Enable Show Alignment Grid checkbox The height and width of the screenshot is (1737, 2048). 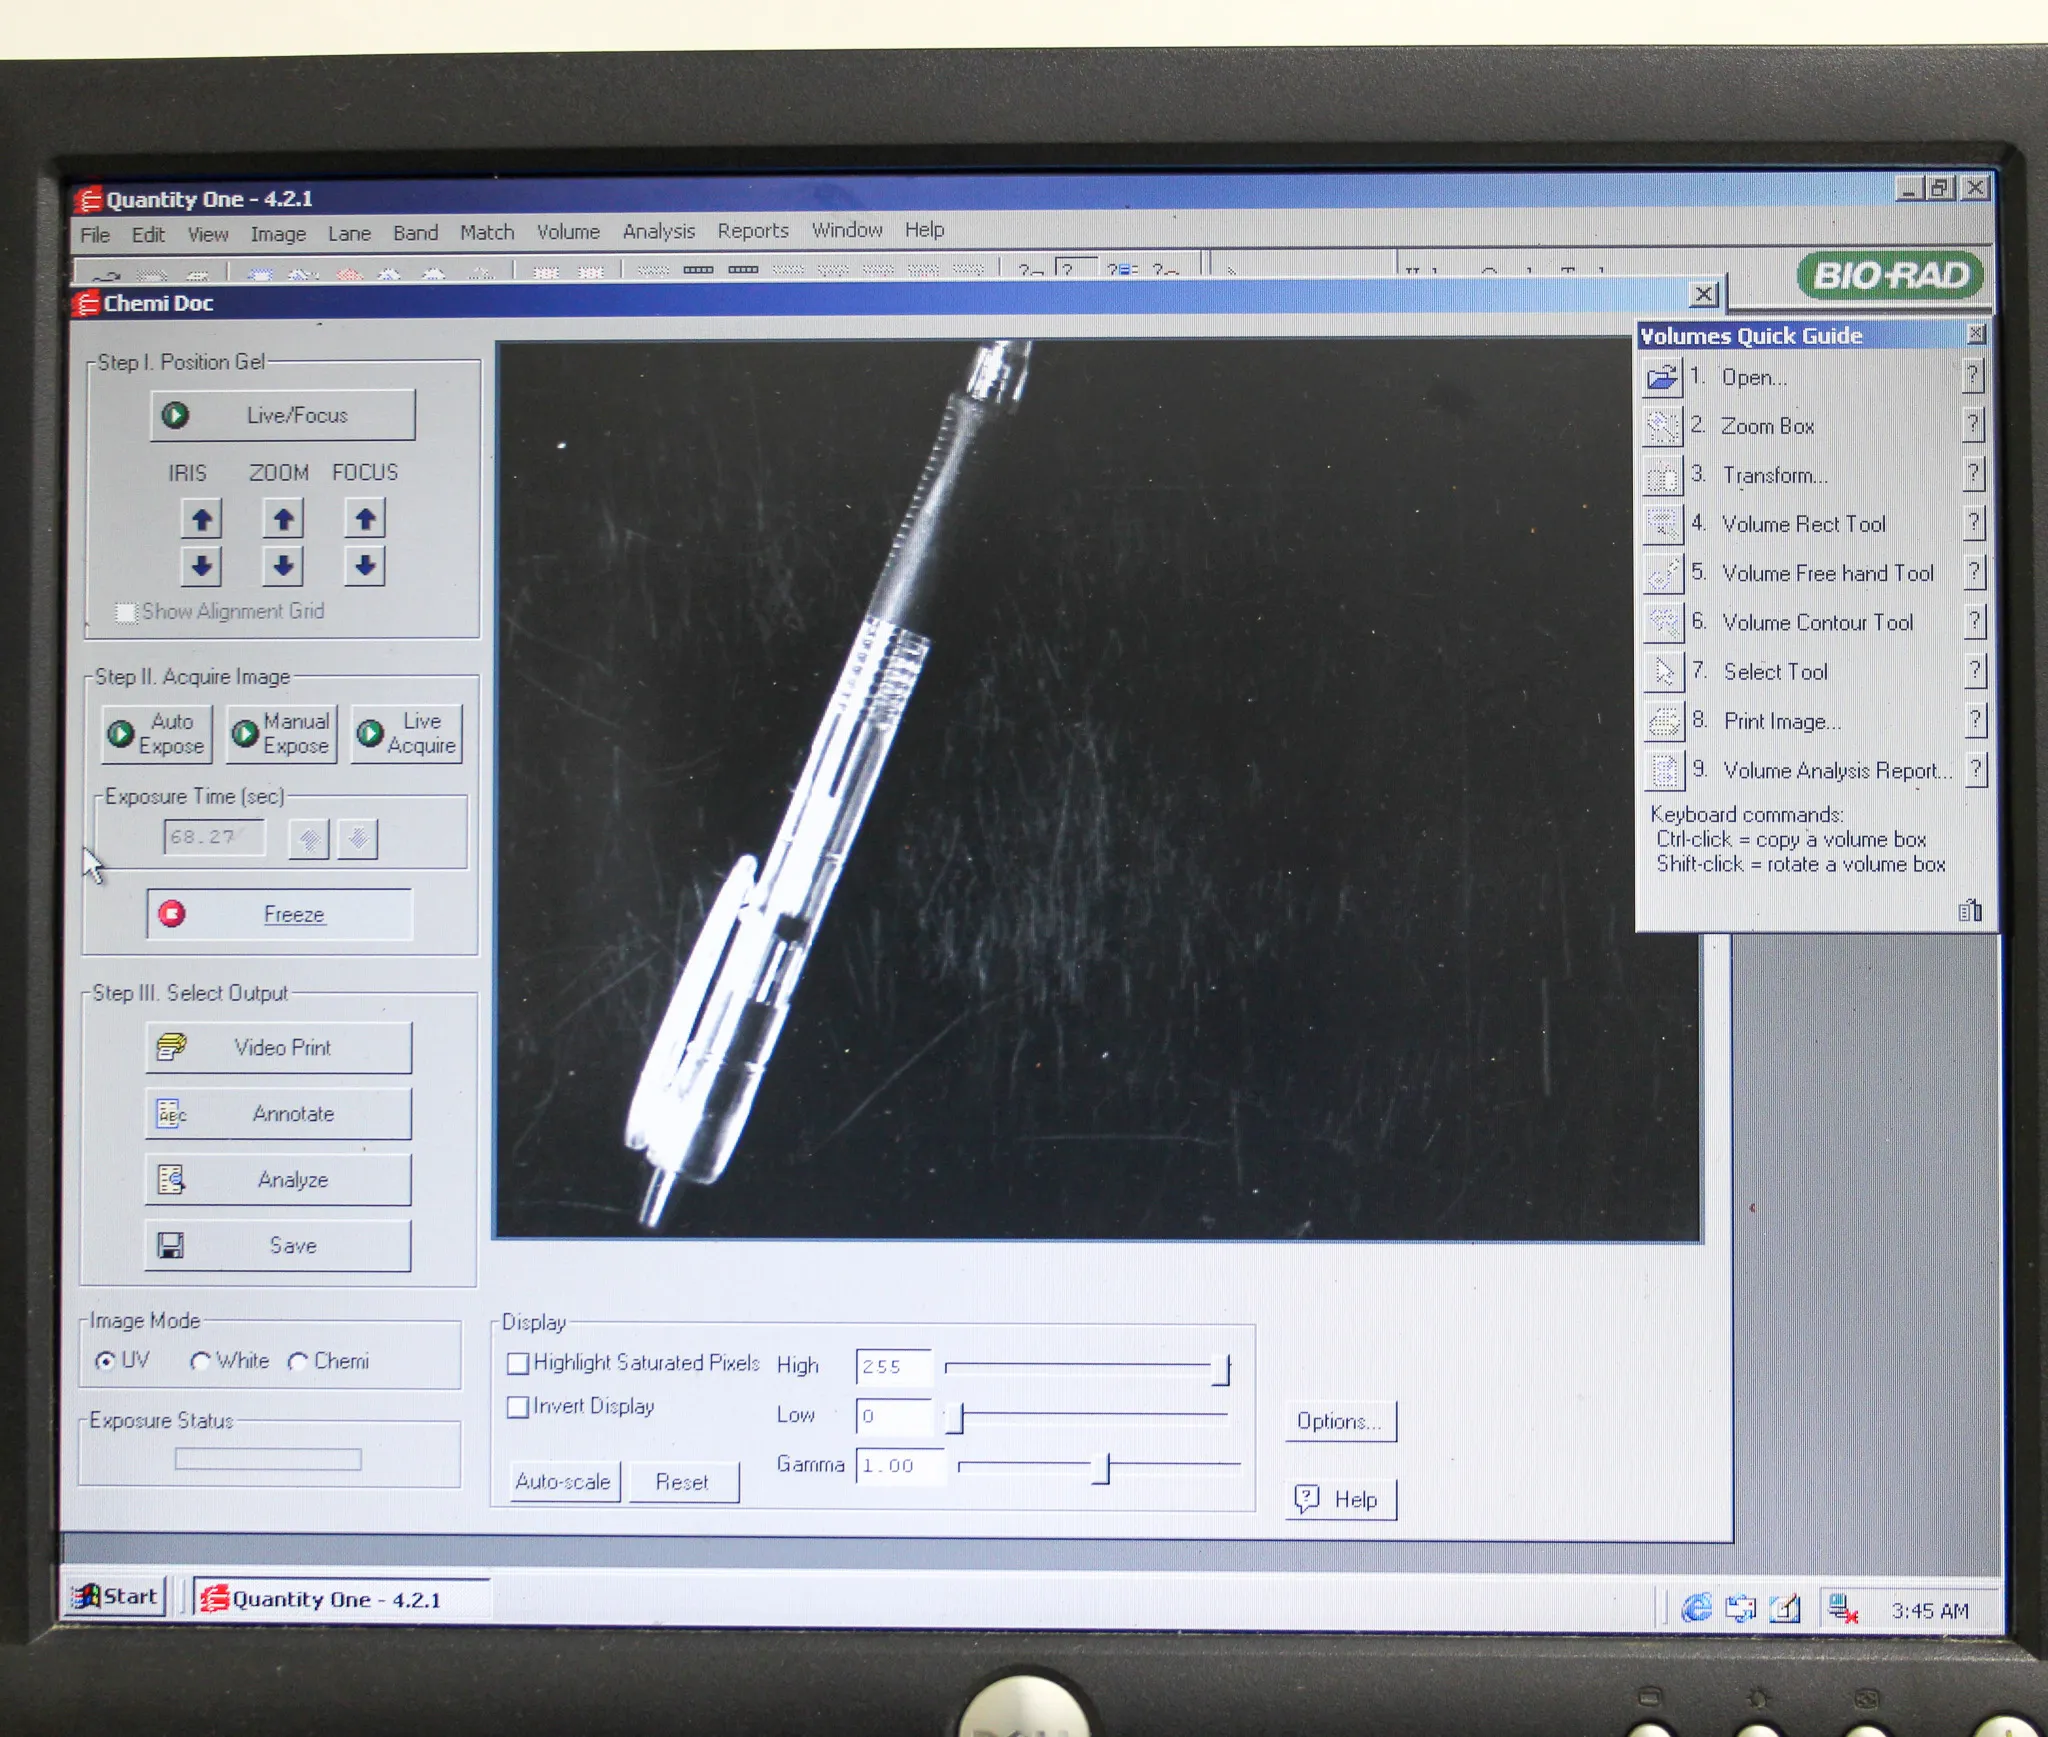pyautogui.click(x=125, y=611)
